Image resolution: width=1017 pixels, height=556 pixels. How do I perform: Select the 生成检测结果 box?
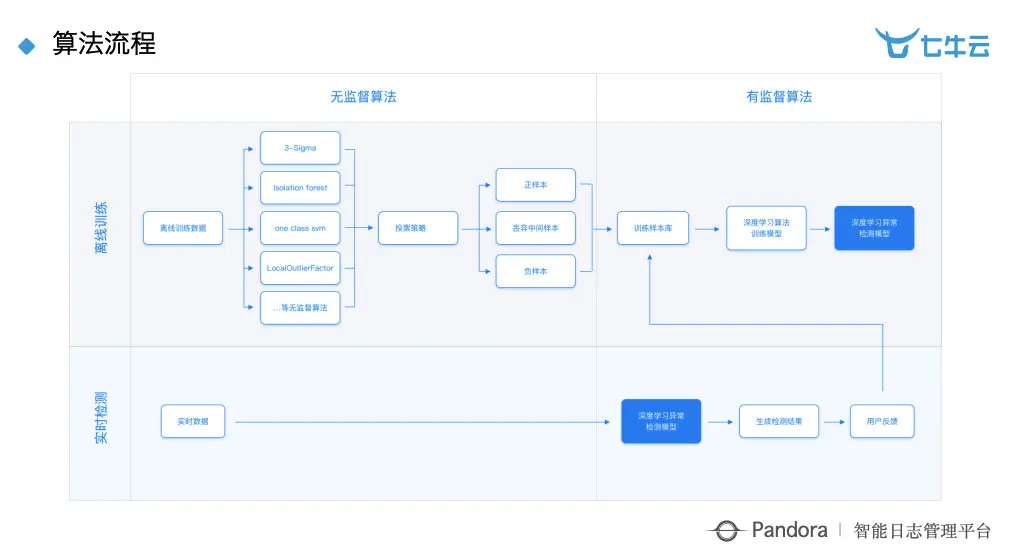click(779, 422)
